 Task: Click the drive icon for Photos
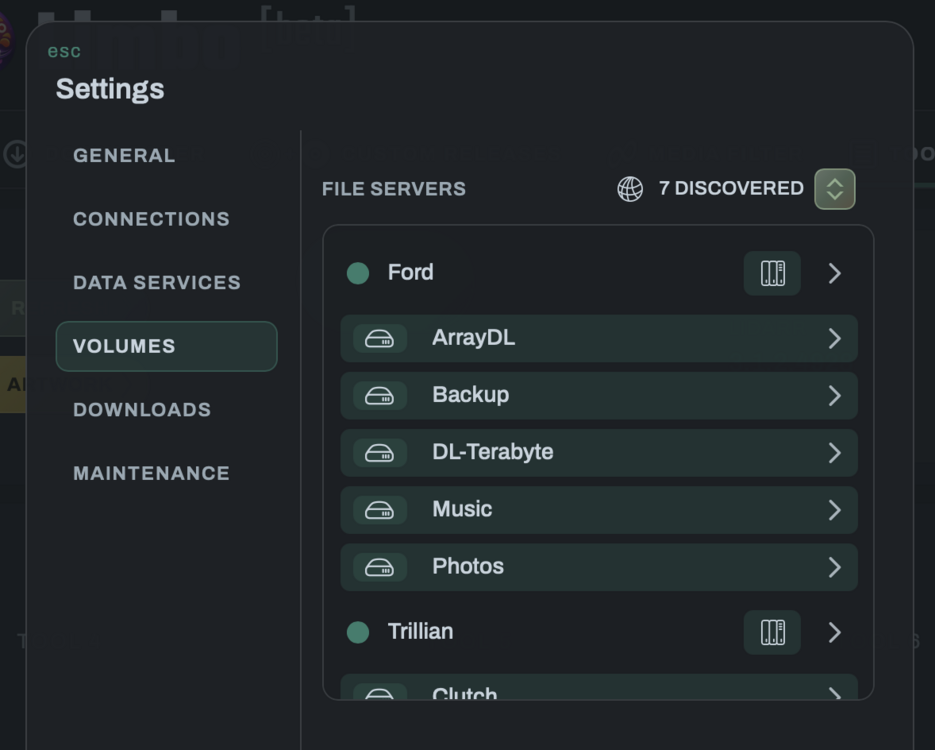click(379, 568)
